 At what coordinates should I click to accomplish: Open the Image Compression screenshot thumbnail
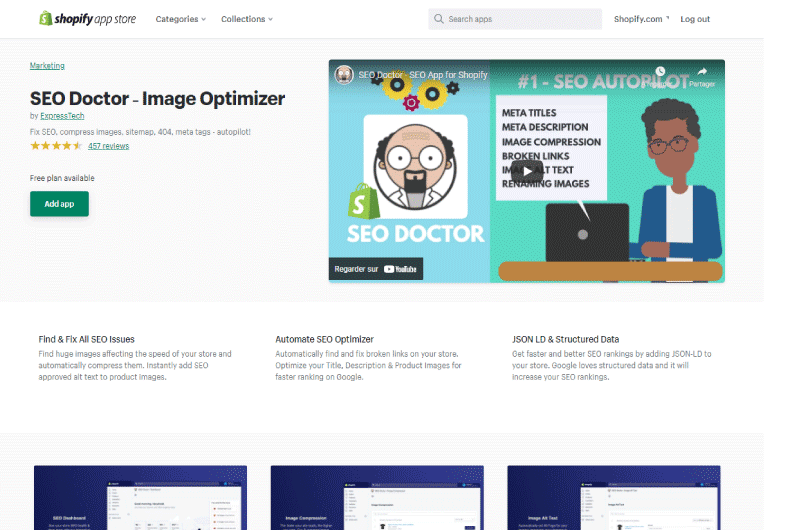tap(377, 497)
